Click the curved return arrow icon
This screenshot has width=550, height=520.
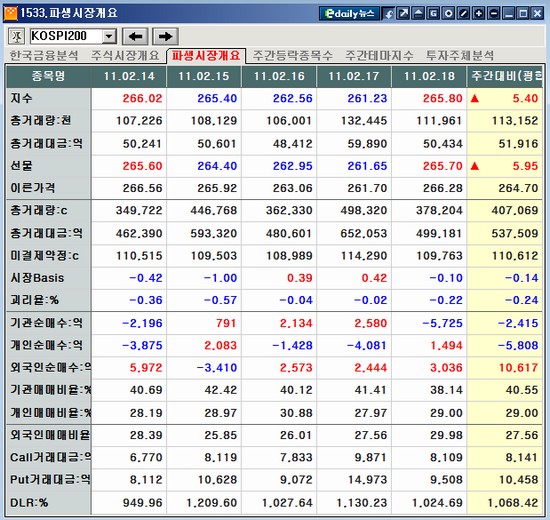pos(388,14)
